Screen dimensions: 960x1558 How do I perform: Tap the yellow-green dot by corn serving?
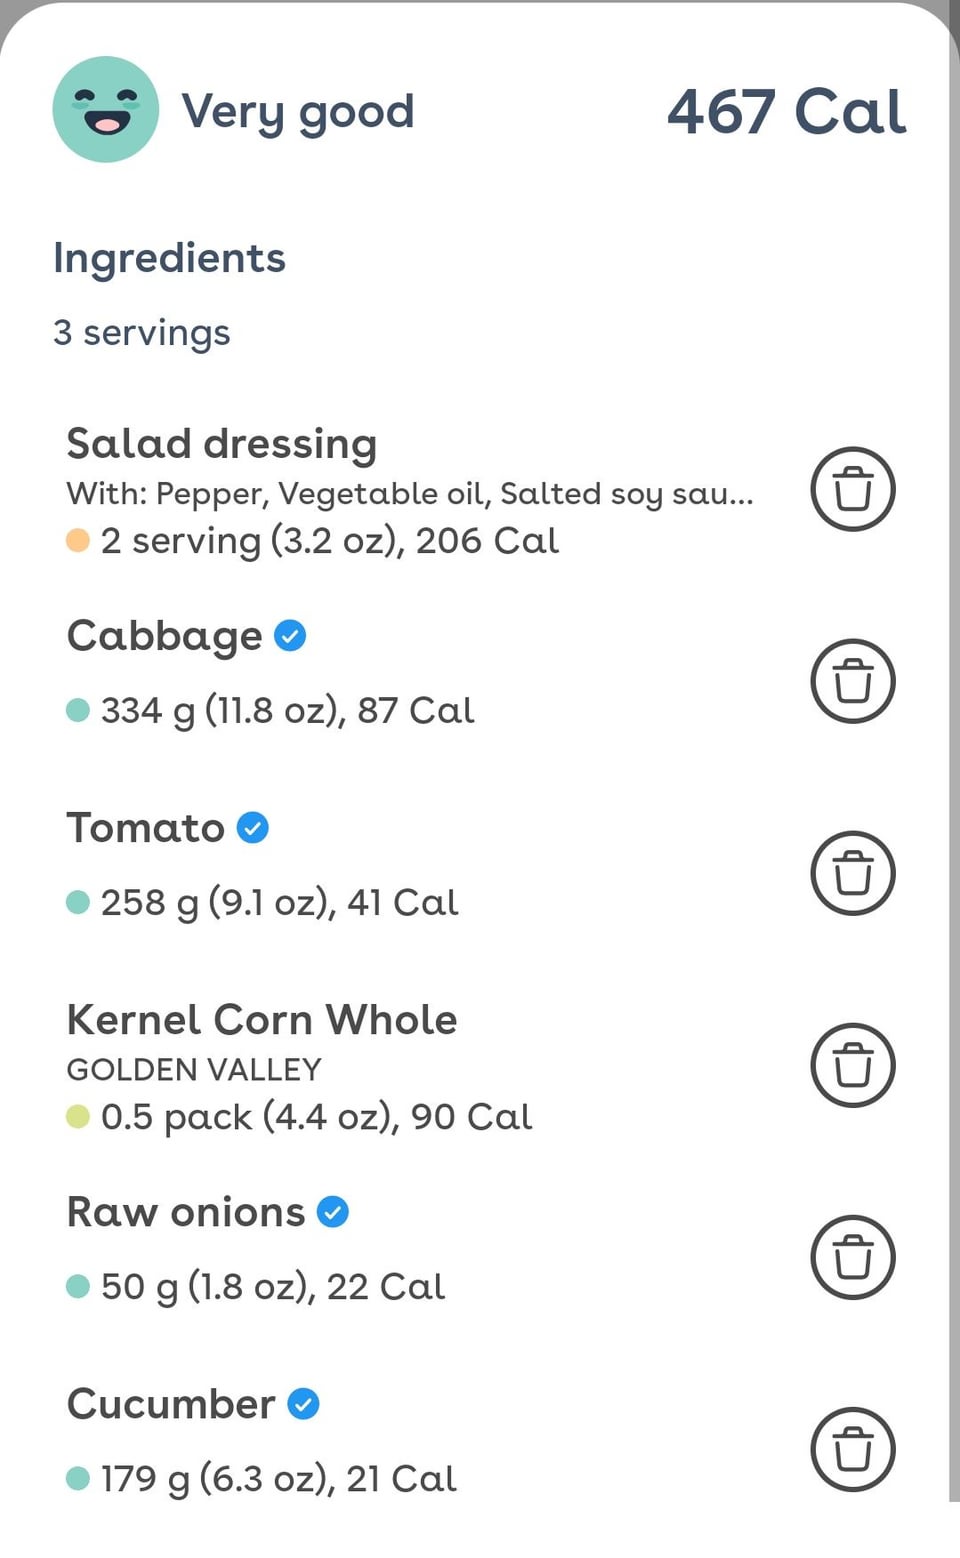pyautogui.click(x=78, y=1116)
